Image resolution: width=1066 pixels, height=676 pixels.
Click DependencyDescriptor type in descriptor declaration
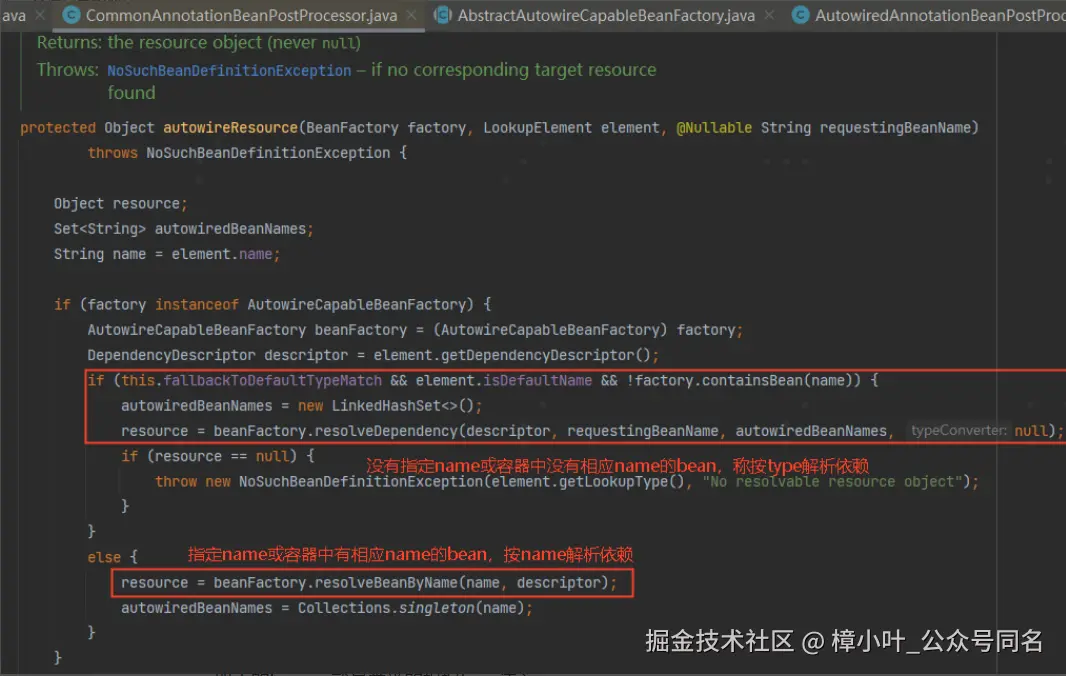pyautogui.click(x=171, y=355)
